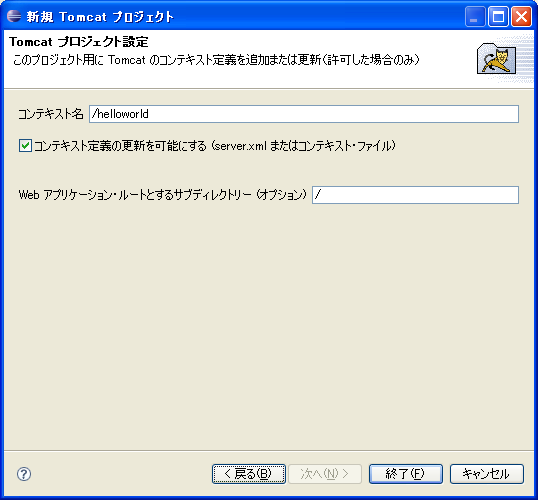The image size is (538, 500).
Task: Close the 新規 Tomcat プロジェクト dialog
Action: [x=521, y=16]
